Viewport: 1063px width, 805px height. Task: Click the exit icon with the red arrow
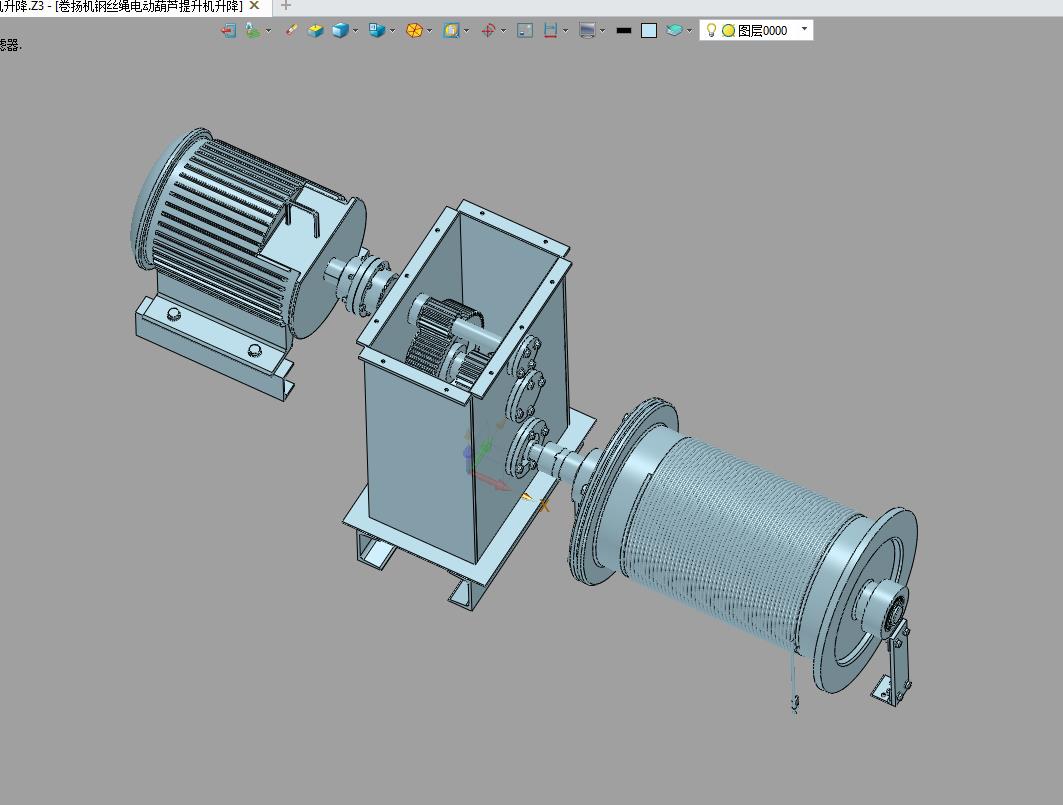(x=228, y=31)
